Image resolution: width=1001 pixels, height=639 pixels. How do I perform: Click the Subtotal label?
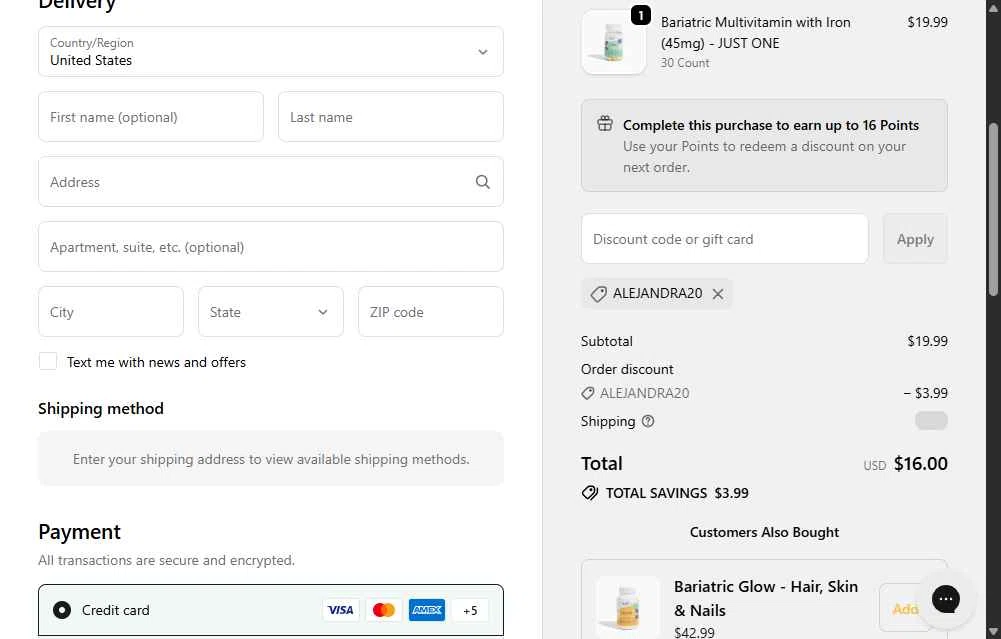click(606, 341)
